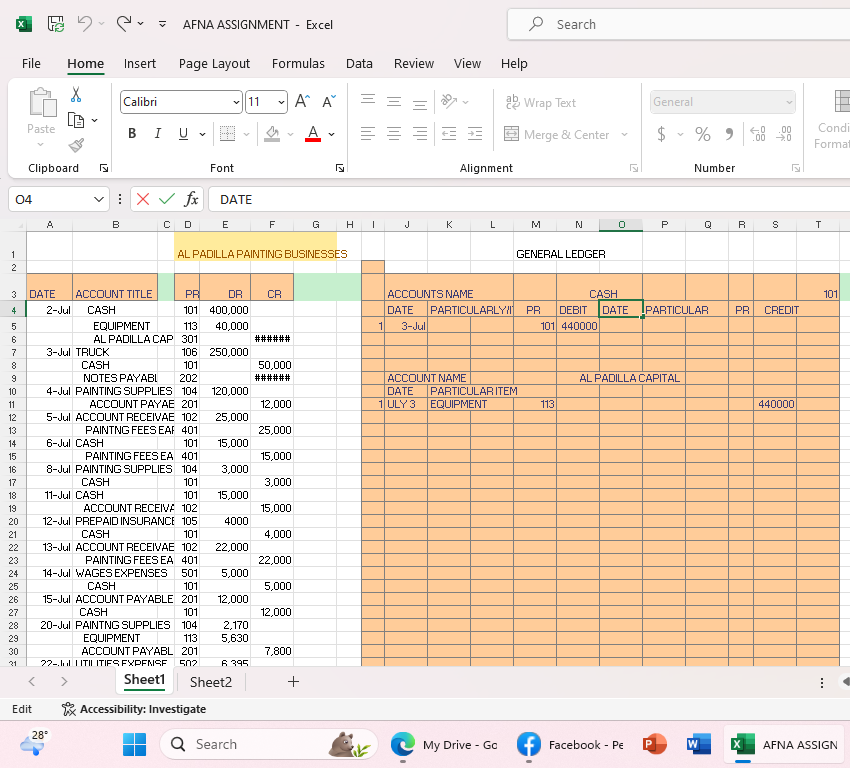This screenshot has width=850, height=768.
Task: Confirm entry with green checkmark
Action: click(167, 199)
